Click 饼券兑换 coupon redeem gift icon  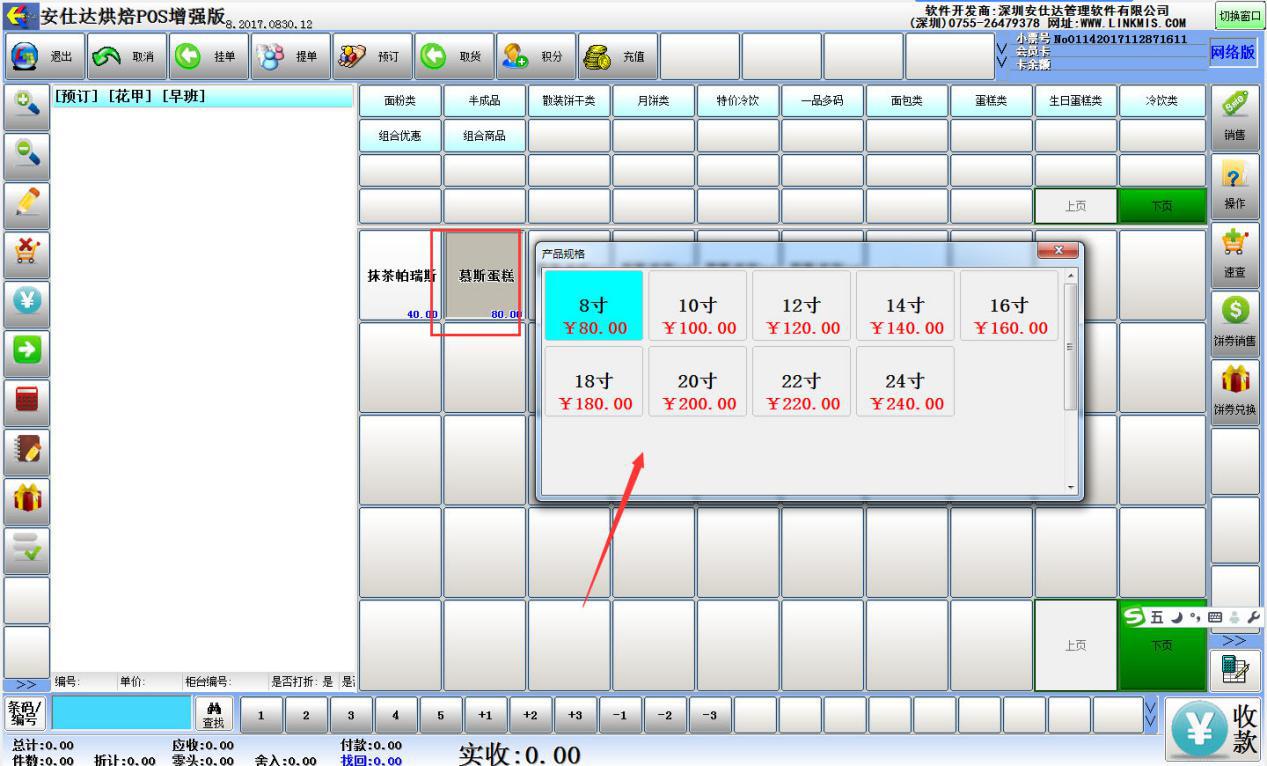coord(1234,394)
